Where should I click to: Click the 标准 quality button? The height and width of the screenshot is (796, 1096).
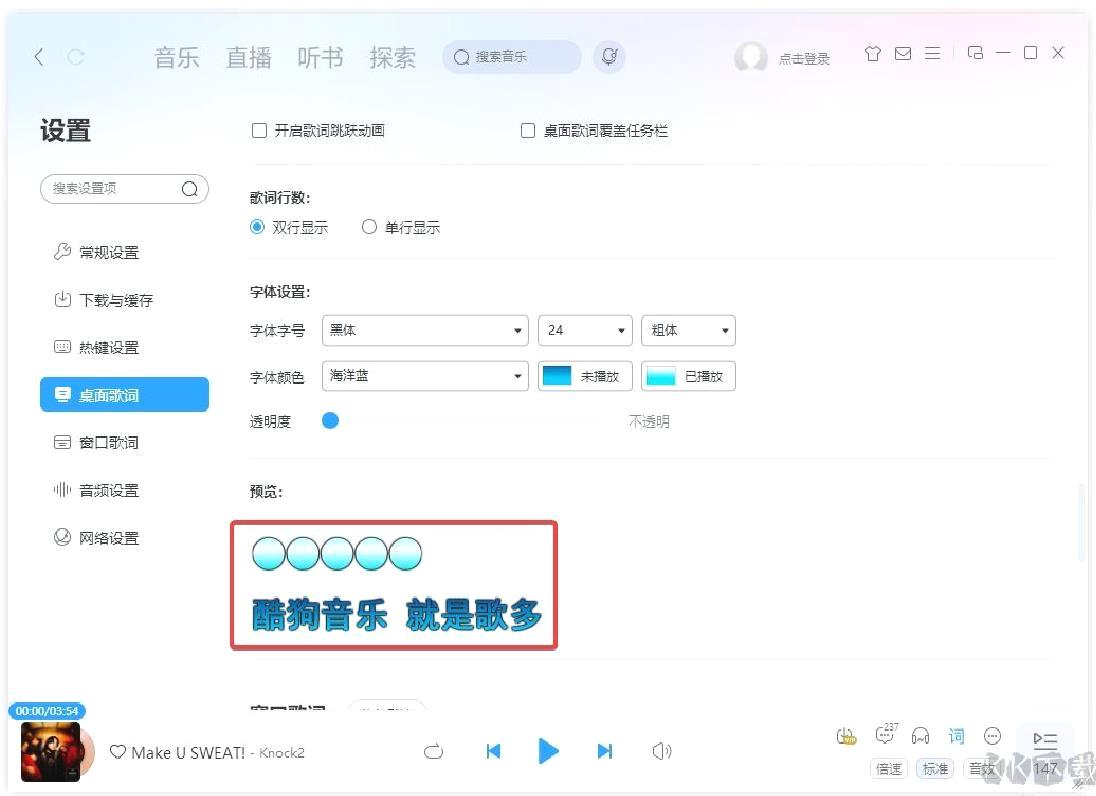(x=935, y=769)
